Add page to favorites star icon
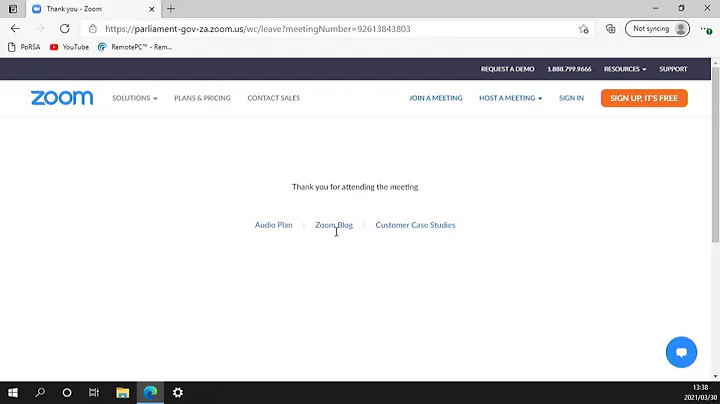720x404 pixels. [x=584, y=29]
